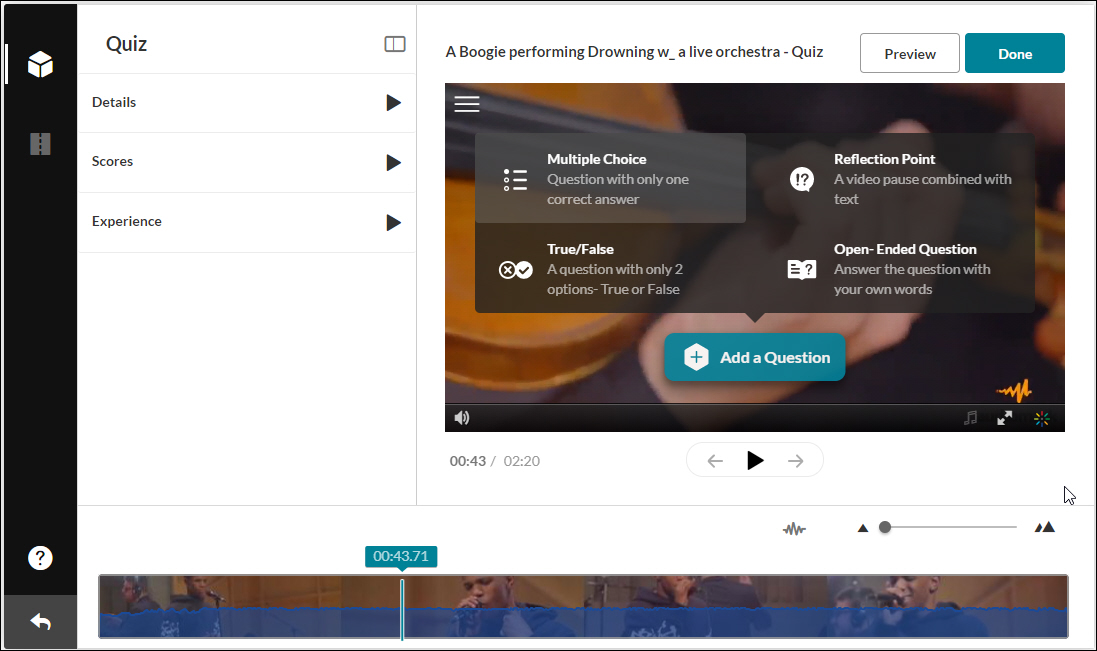Zoom out timeline with single triangle icon
Viewport: 1097px width, 651px height.
(863, 528)
